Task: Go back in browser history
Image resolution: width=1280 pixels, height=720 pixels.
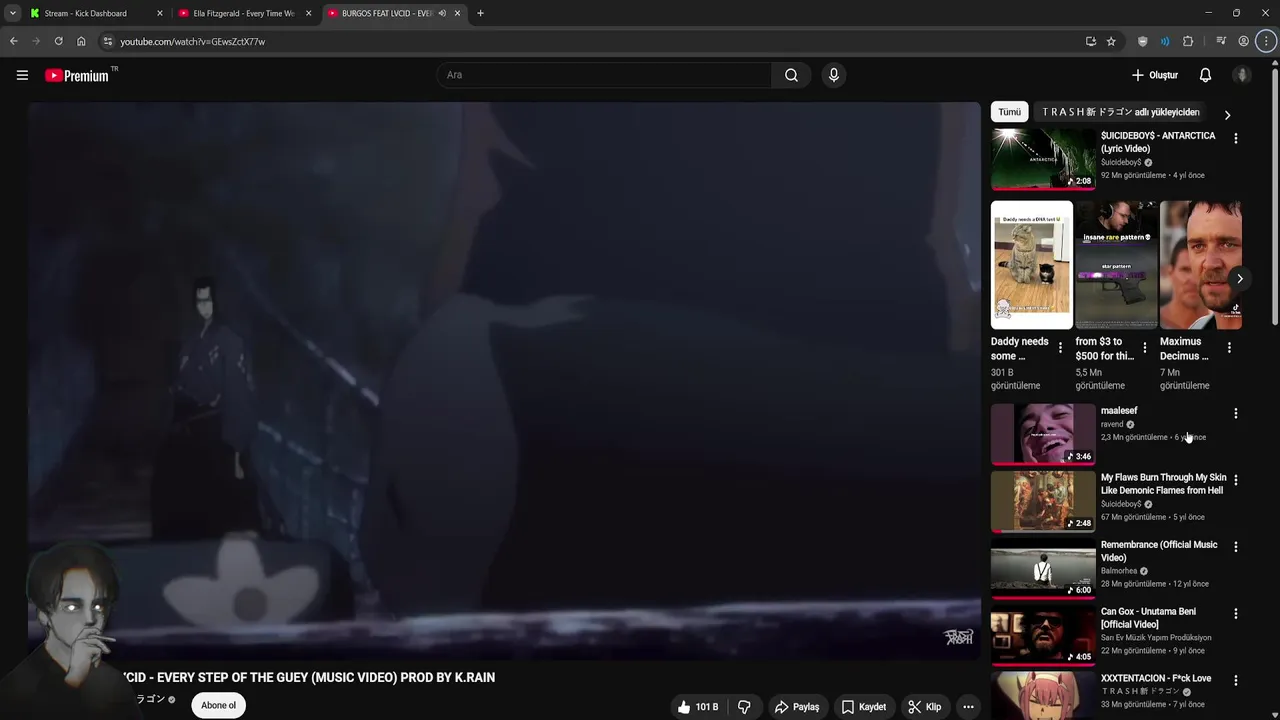Action: 13,41
